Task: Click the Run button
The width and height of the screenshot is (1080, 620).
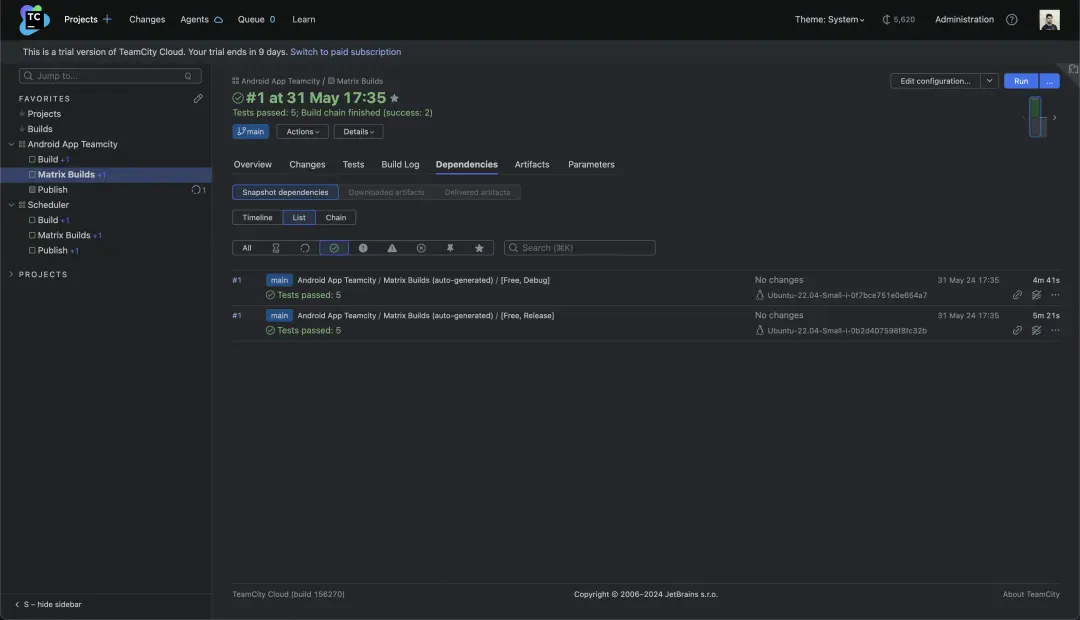Action: [1021, 81]
